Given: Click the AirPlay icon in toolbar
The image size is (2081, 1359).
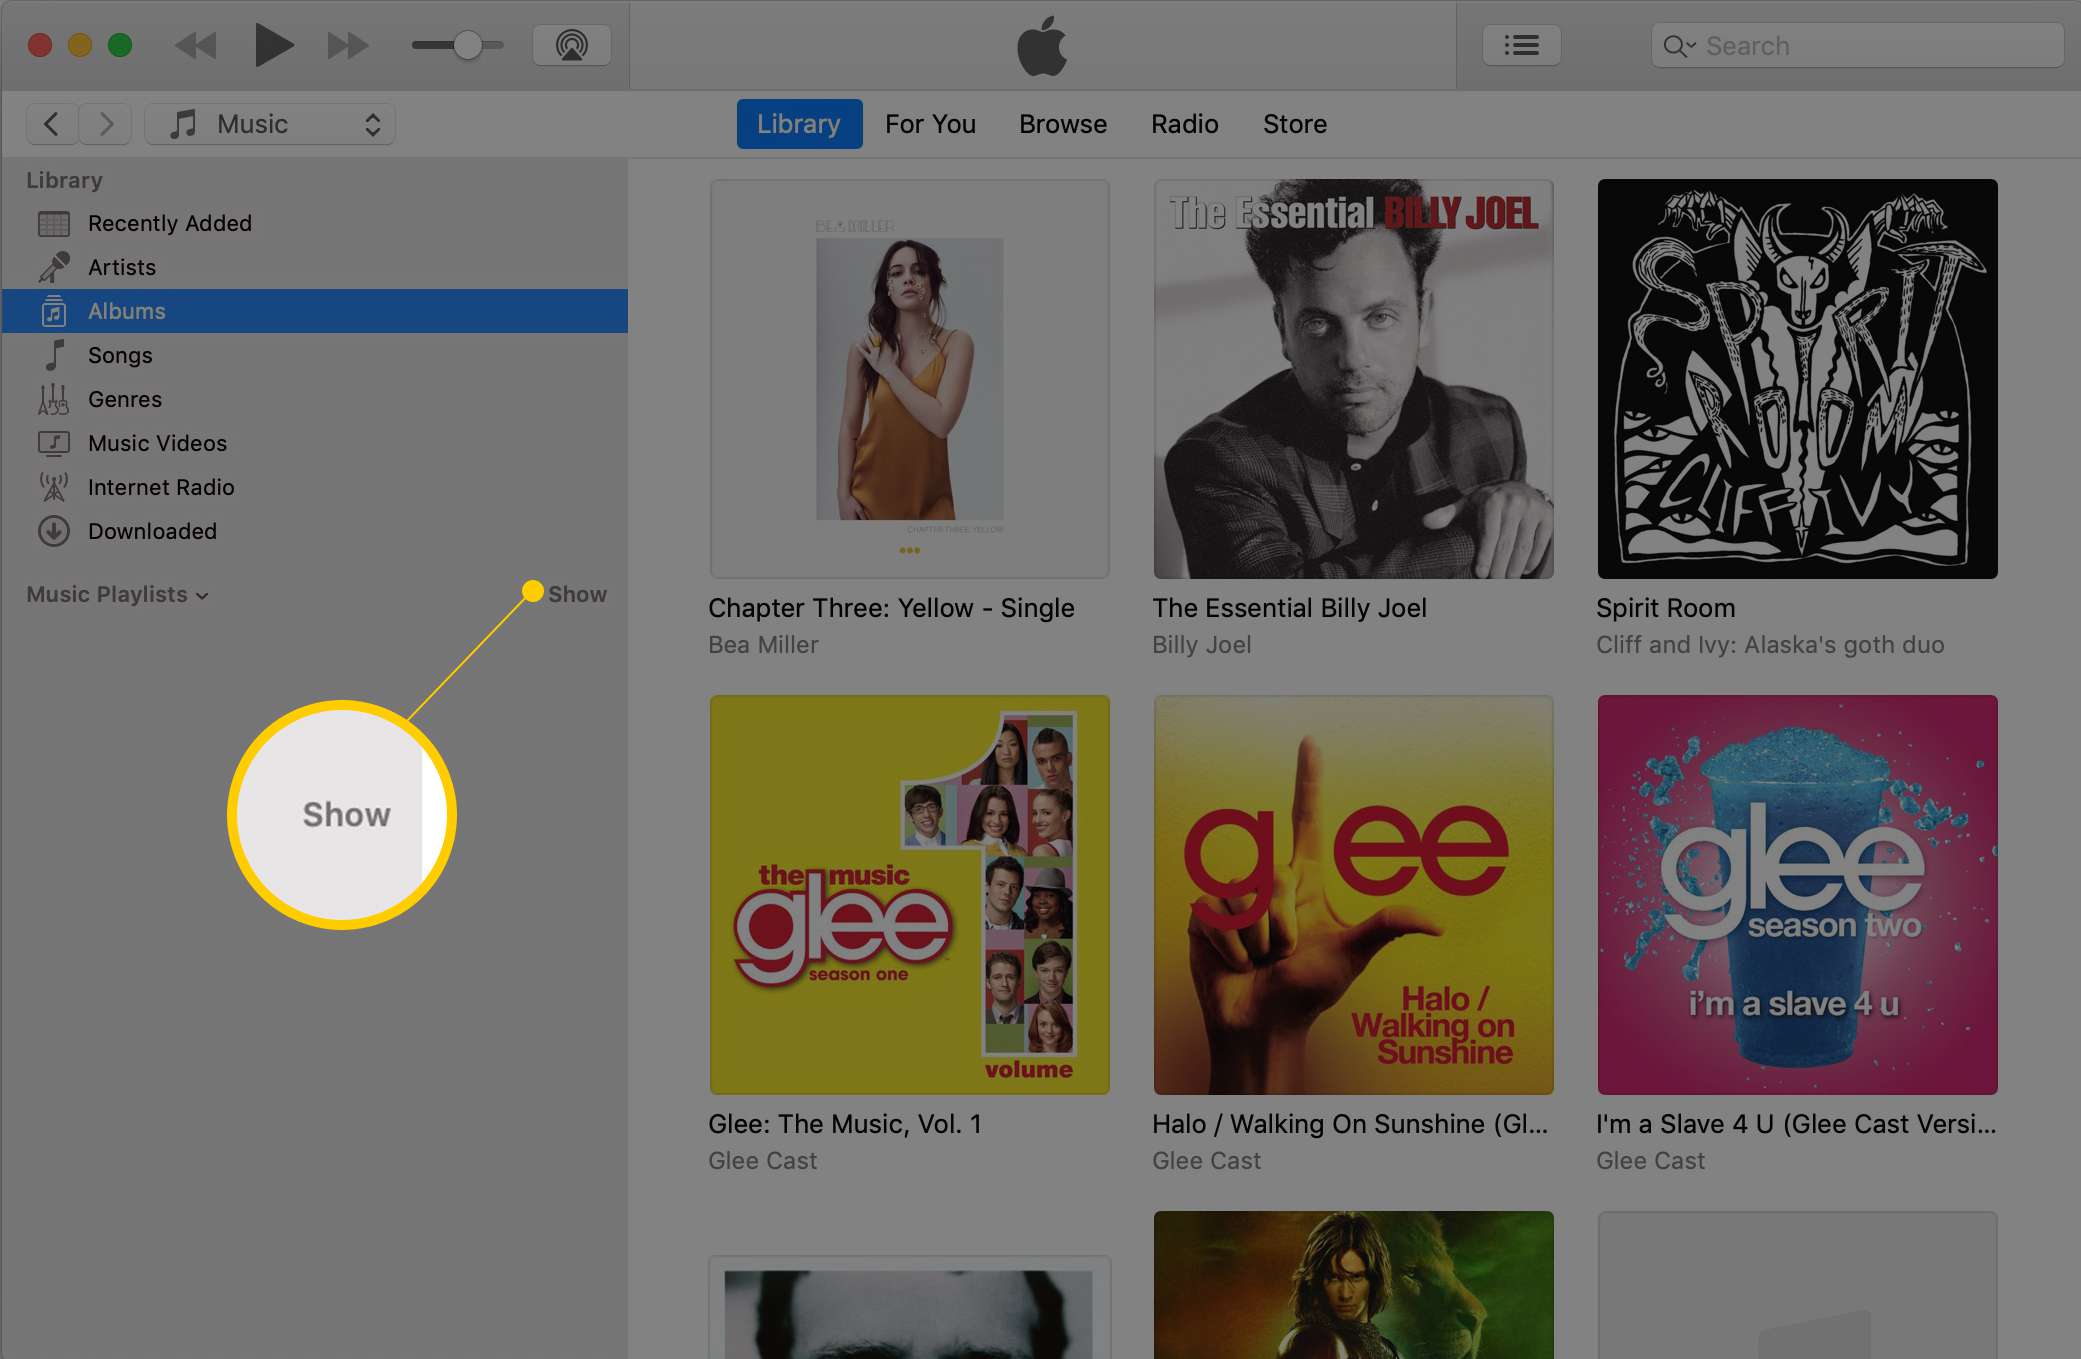Looking at the screenshot, I should pos(575,46).
